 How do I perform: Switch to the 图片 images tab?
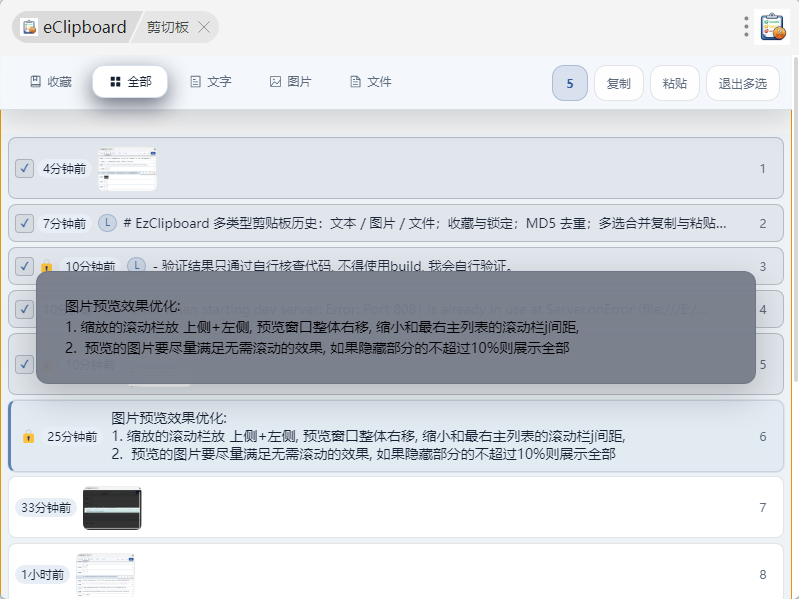pos(290,81)
